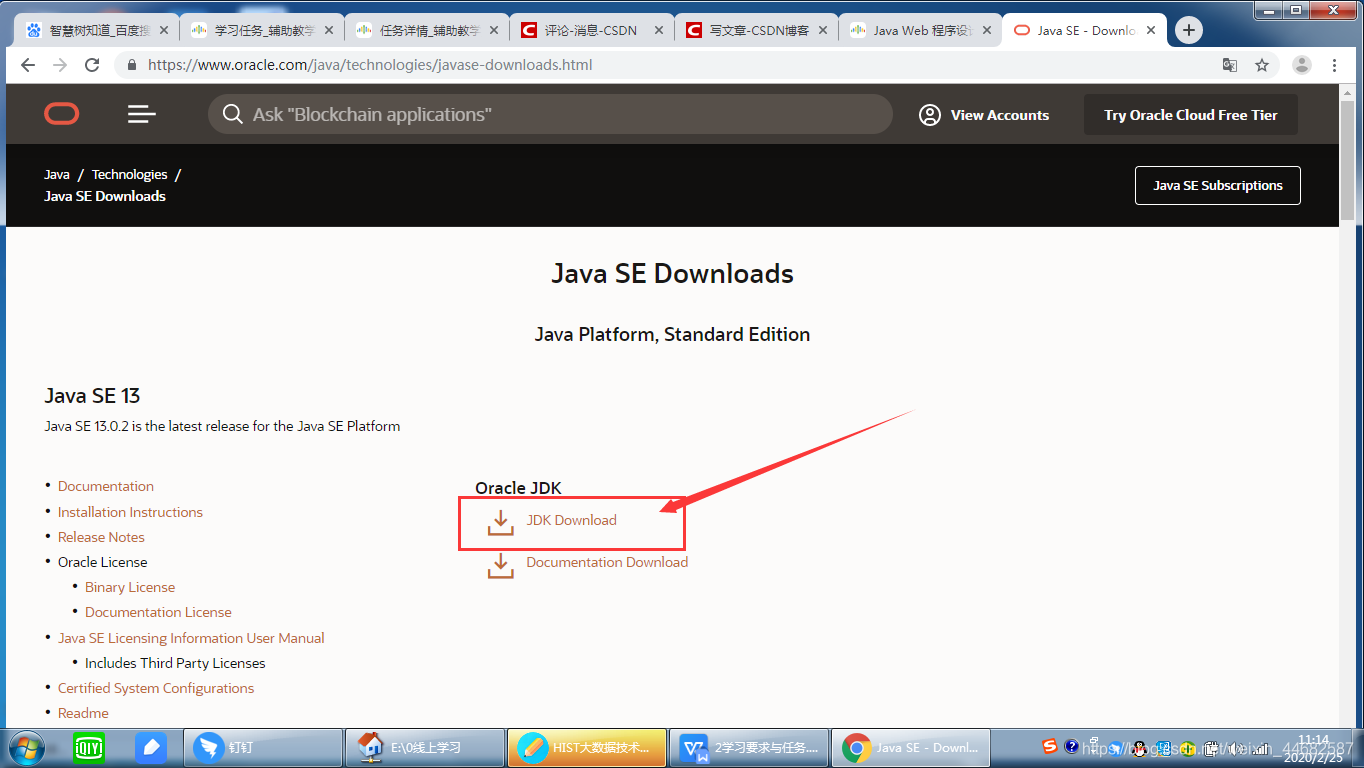Viewport: 1364px width, 768px height.
Task: Click the Java SE Subscriptions button
Action: point(1218,185)
